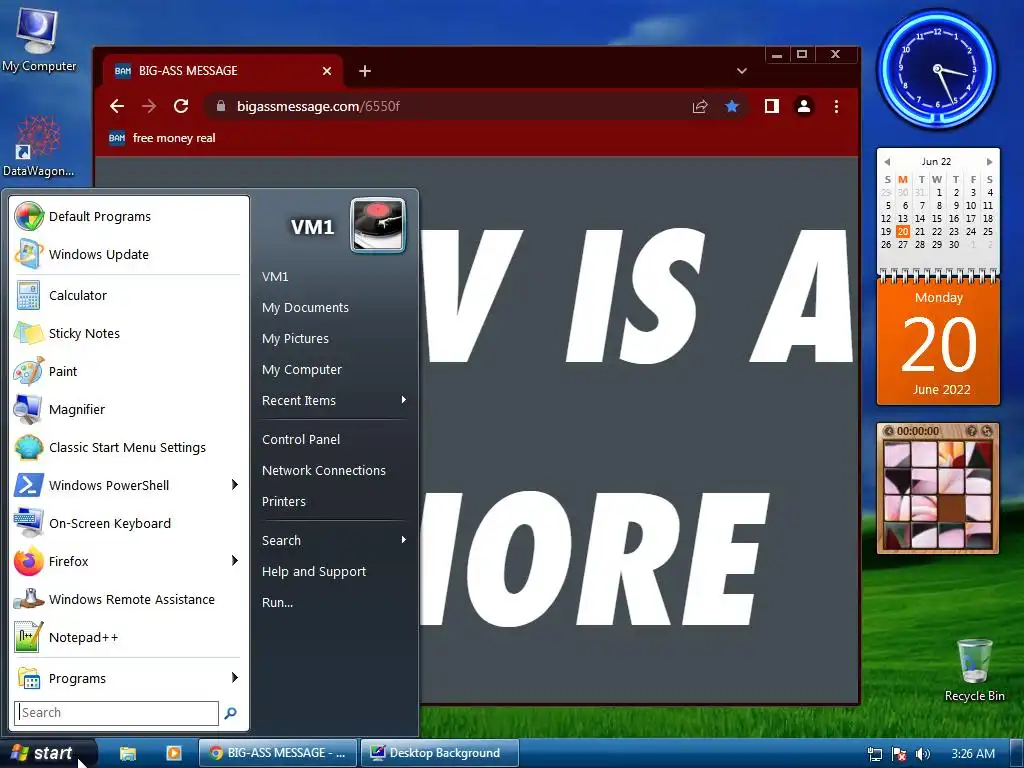This screenshot has height=768, width=1024.
Task: Click the taskbar clock 3:26 AM
Action: click(973, 754)
